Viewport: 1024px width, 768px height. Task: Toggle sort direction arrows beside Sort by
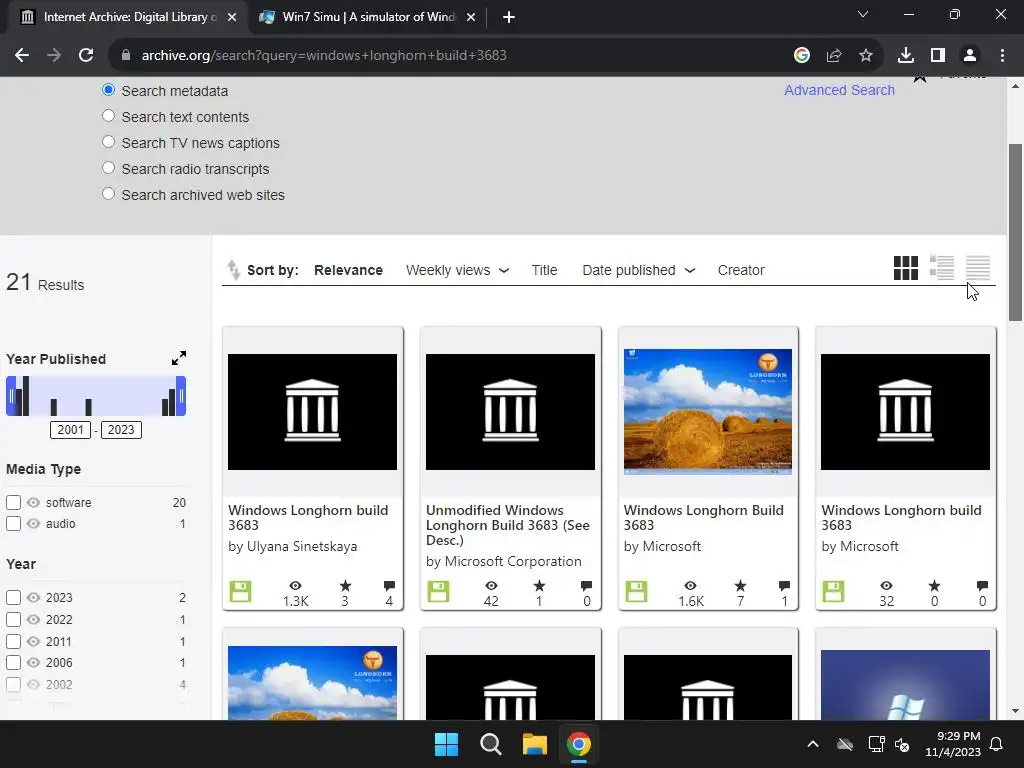tap(233, 270)
